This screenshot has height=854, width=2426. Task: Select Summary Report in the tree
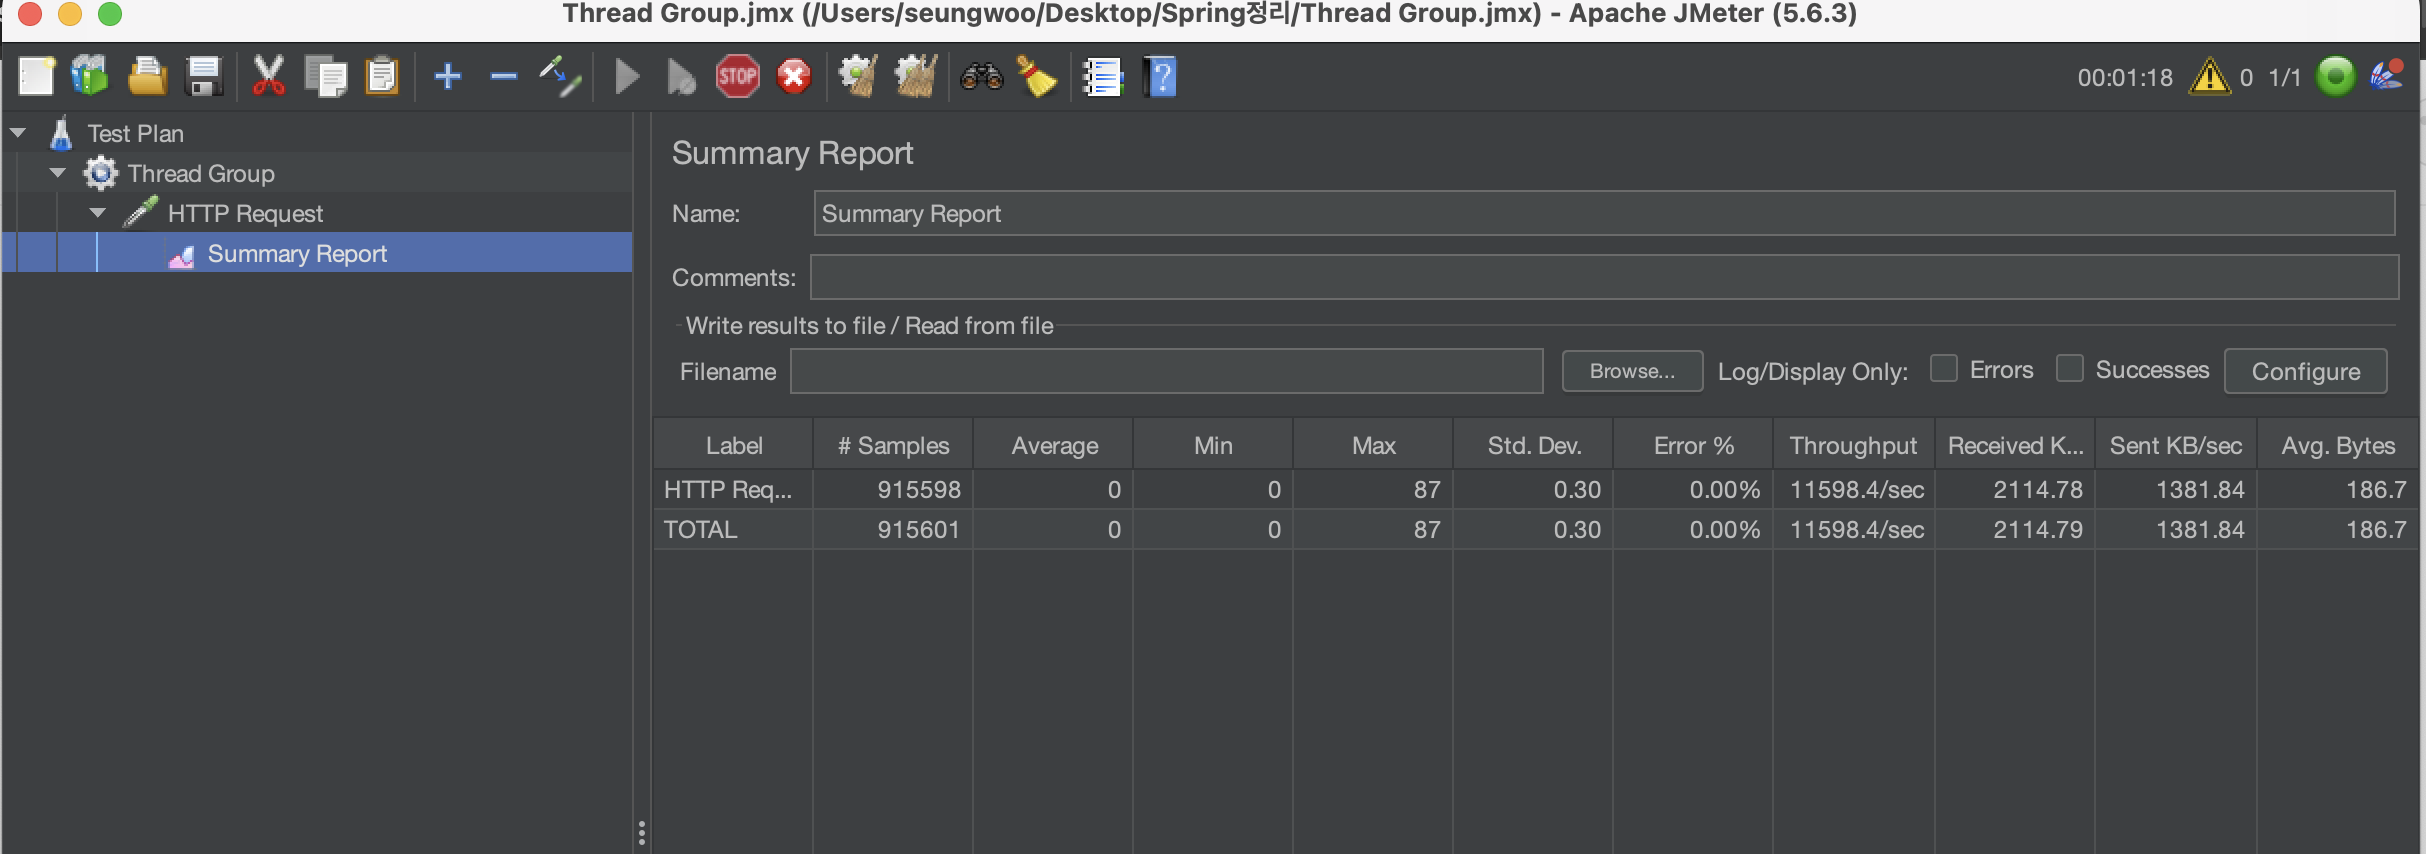(x=297, y=253)
